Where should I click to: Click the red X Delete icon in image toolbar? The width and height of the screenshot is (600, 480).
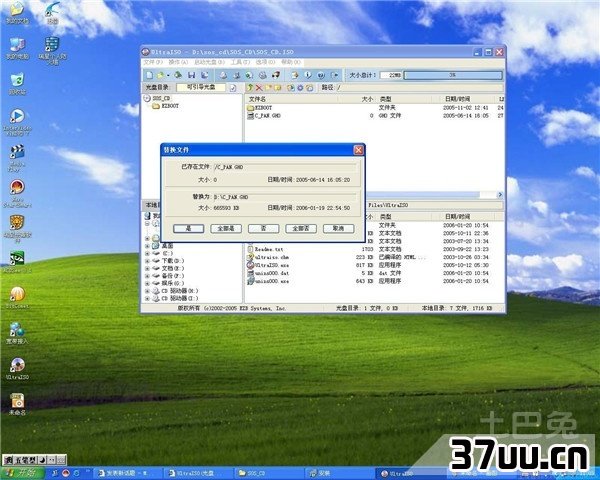point(259,88)
